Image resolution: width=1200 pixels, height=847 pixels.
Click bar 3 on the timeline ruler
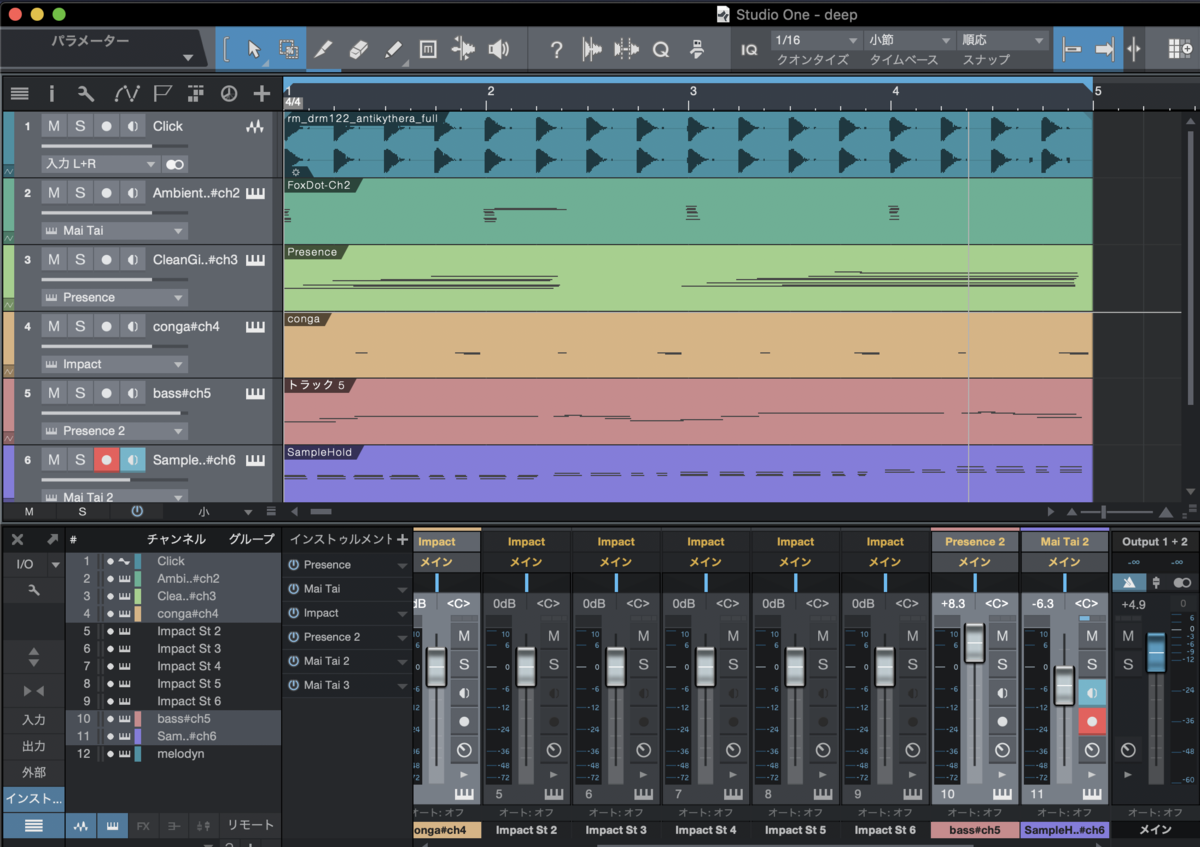click(x=693, y=92)
